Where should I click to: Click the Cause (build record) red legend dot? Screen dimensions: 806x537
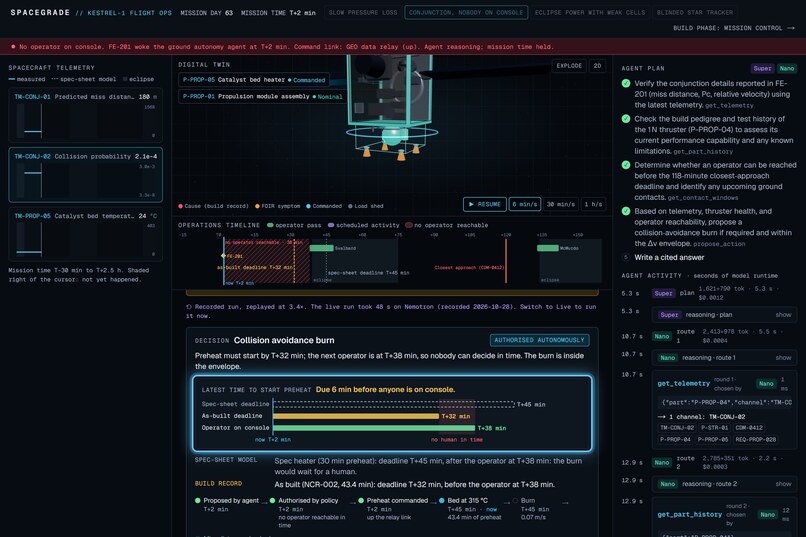pyautogui.click(x=180, y=206)
